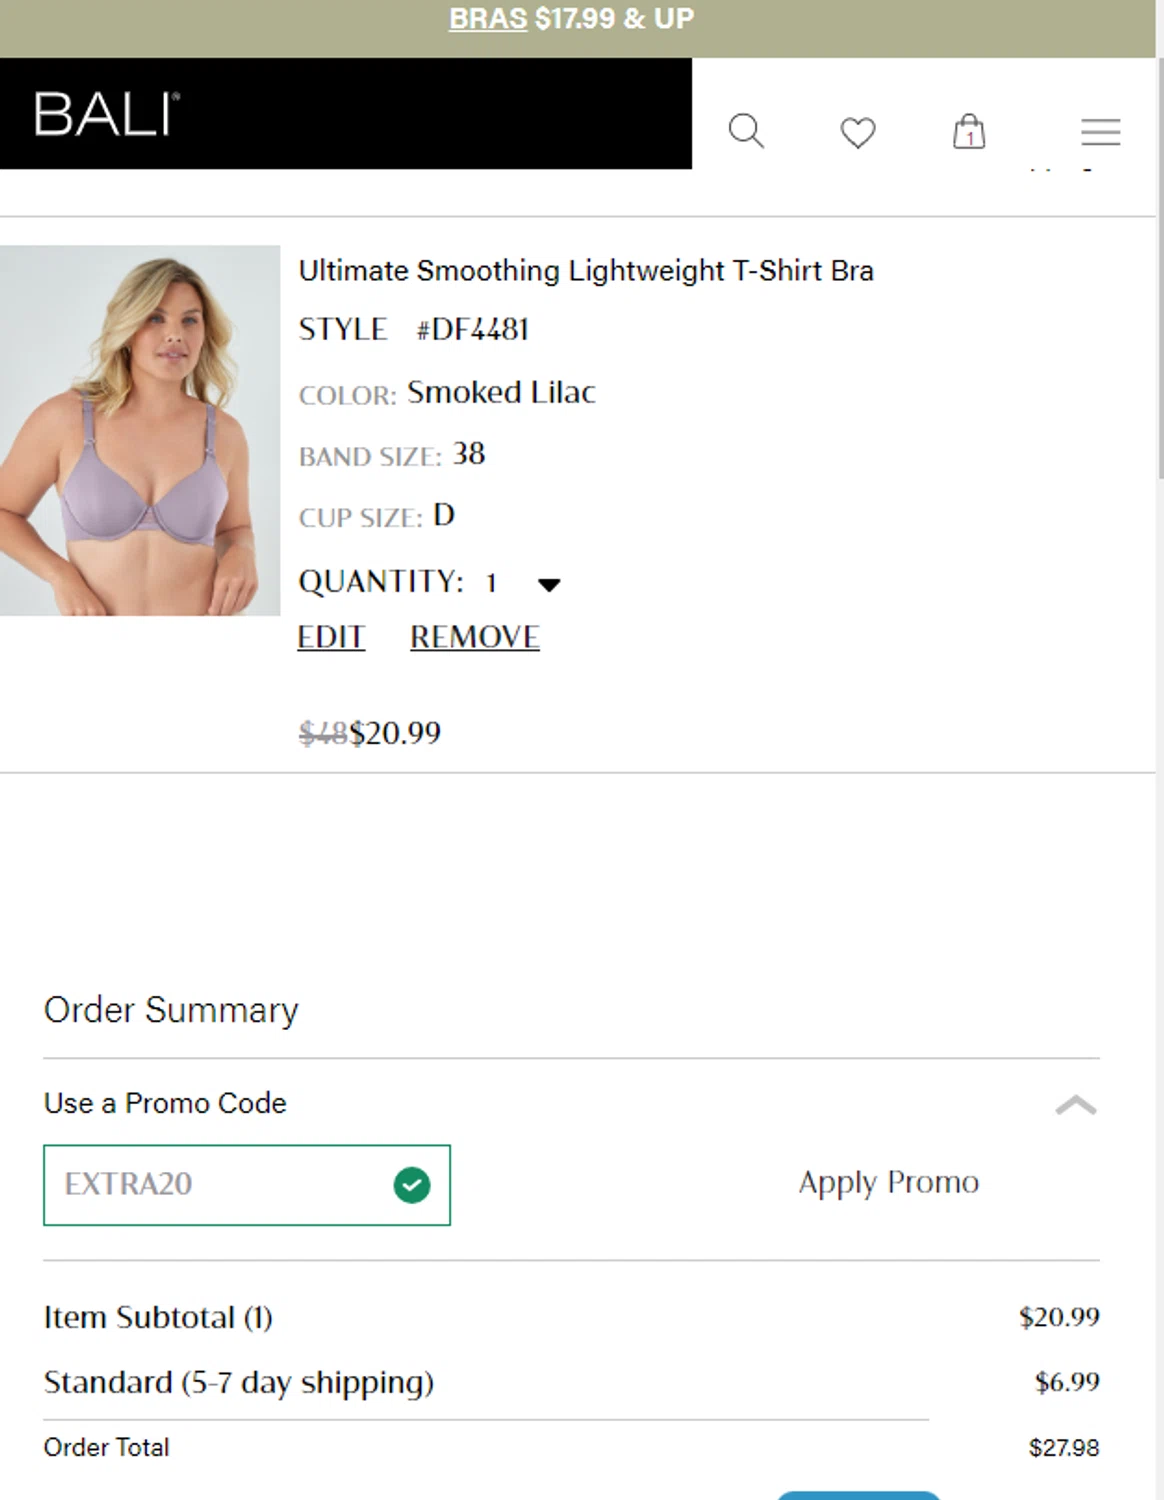Click REMOVE to delete the bra item

pos(475,637)
